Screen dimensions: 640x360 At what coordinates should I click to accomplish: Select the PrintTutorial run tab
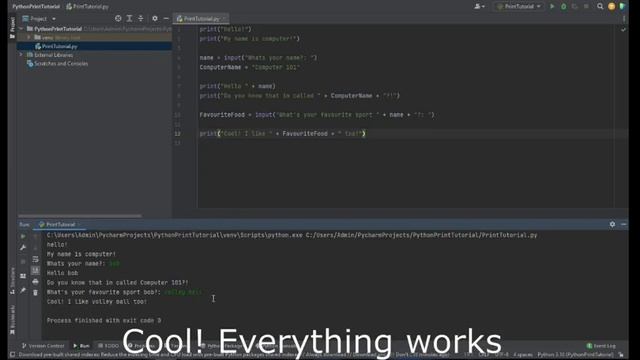click(x=60, y=224)
